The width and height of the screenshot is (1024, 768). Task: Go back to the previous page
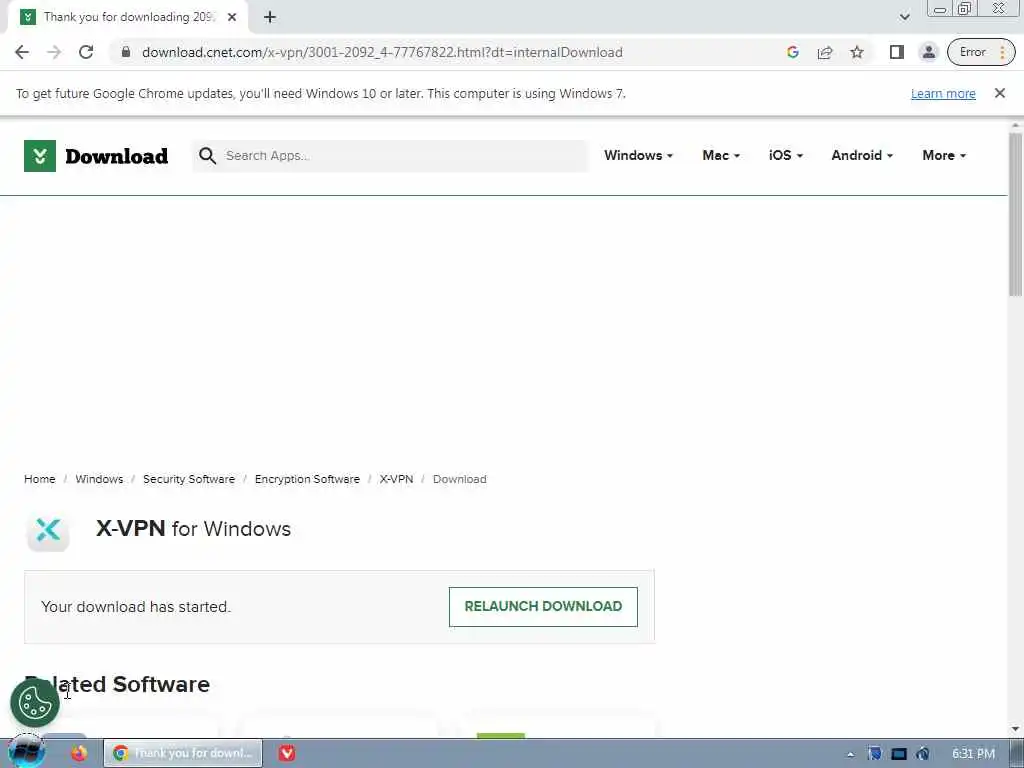[22, 52]
